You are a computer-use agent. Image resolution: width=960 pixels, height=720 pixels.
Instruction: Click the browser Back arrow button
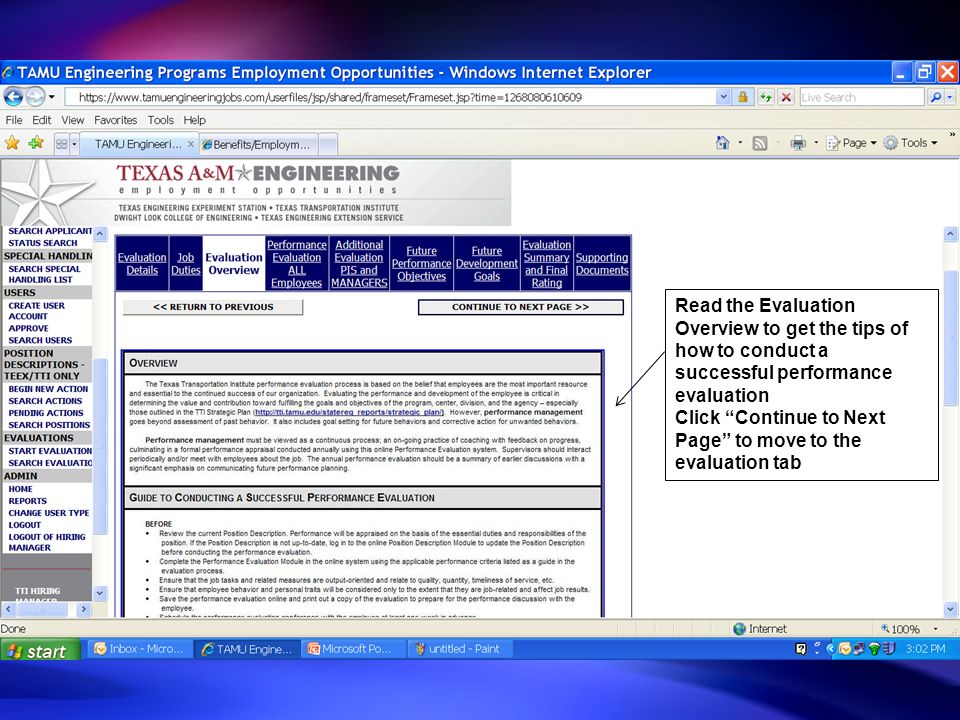pos(13,97)
